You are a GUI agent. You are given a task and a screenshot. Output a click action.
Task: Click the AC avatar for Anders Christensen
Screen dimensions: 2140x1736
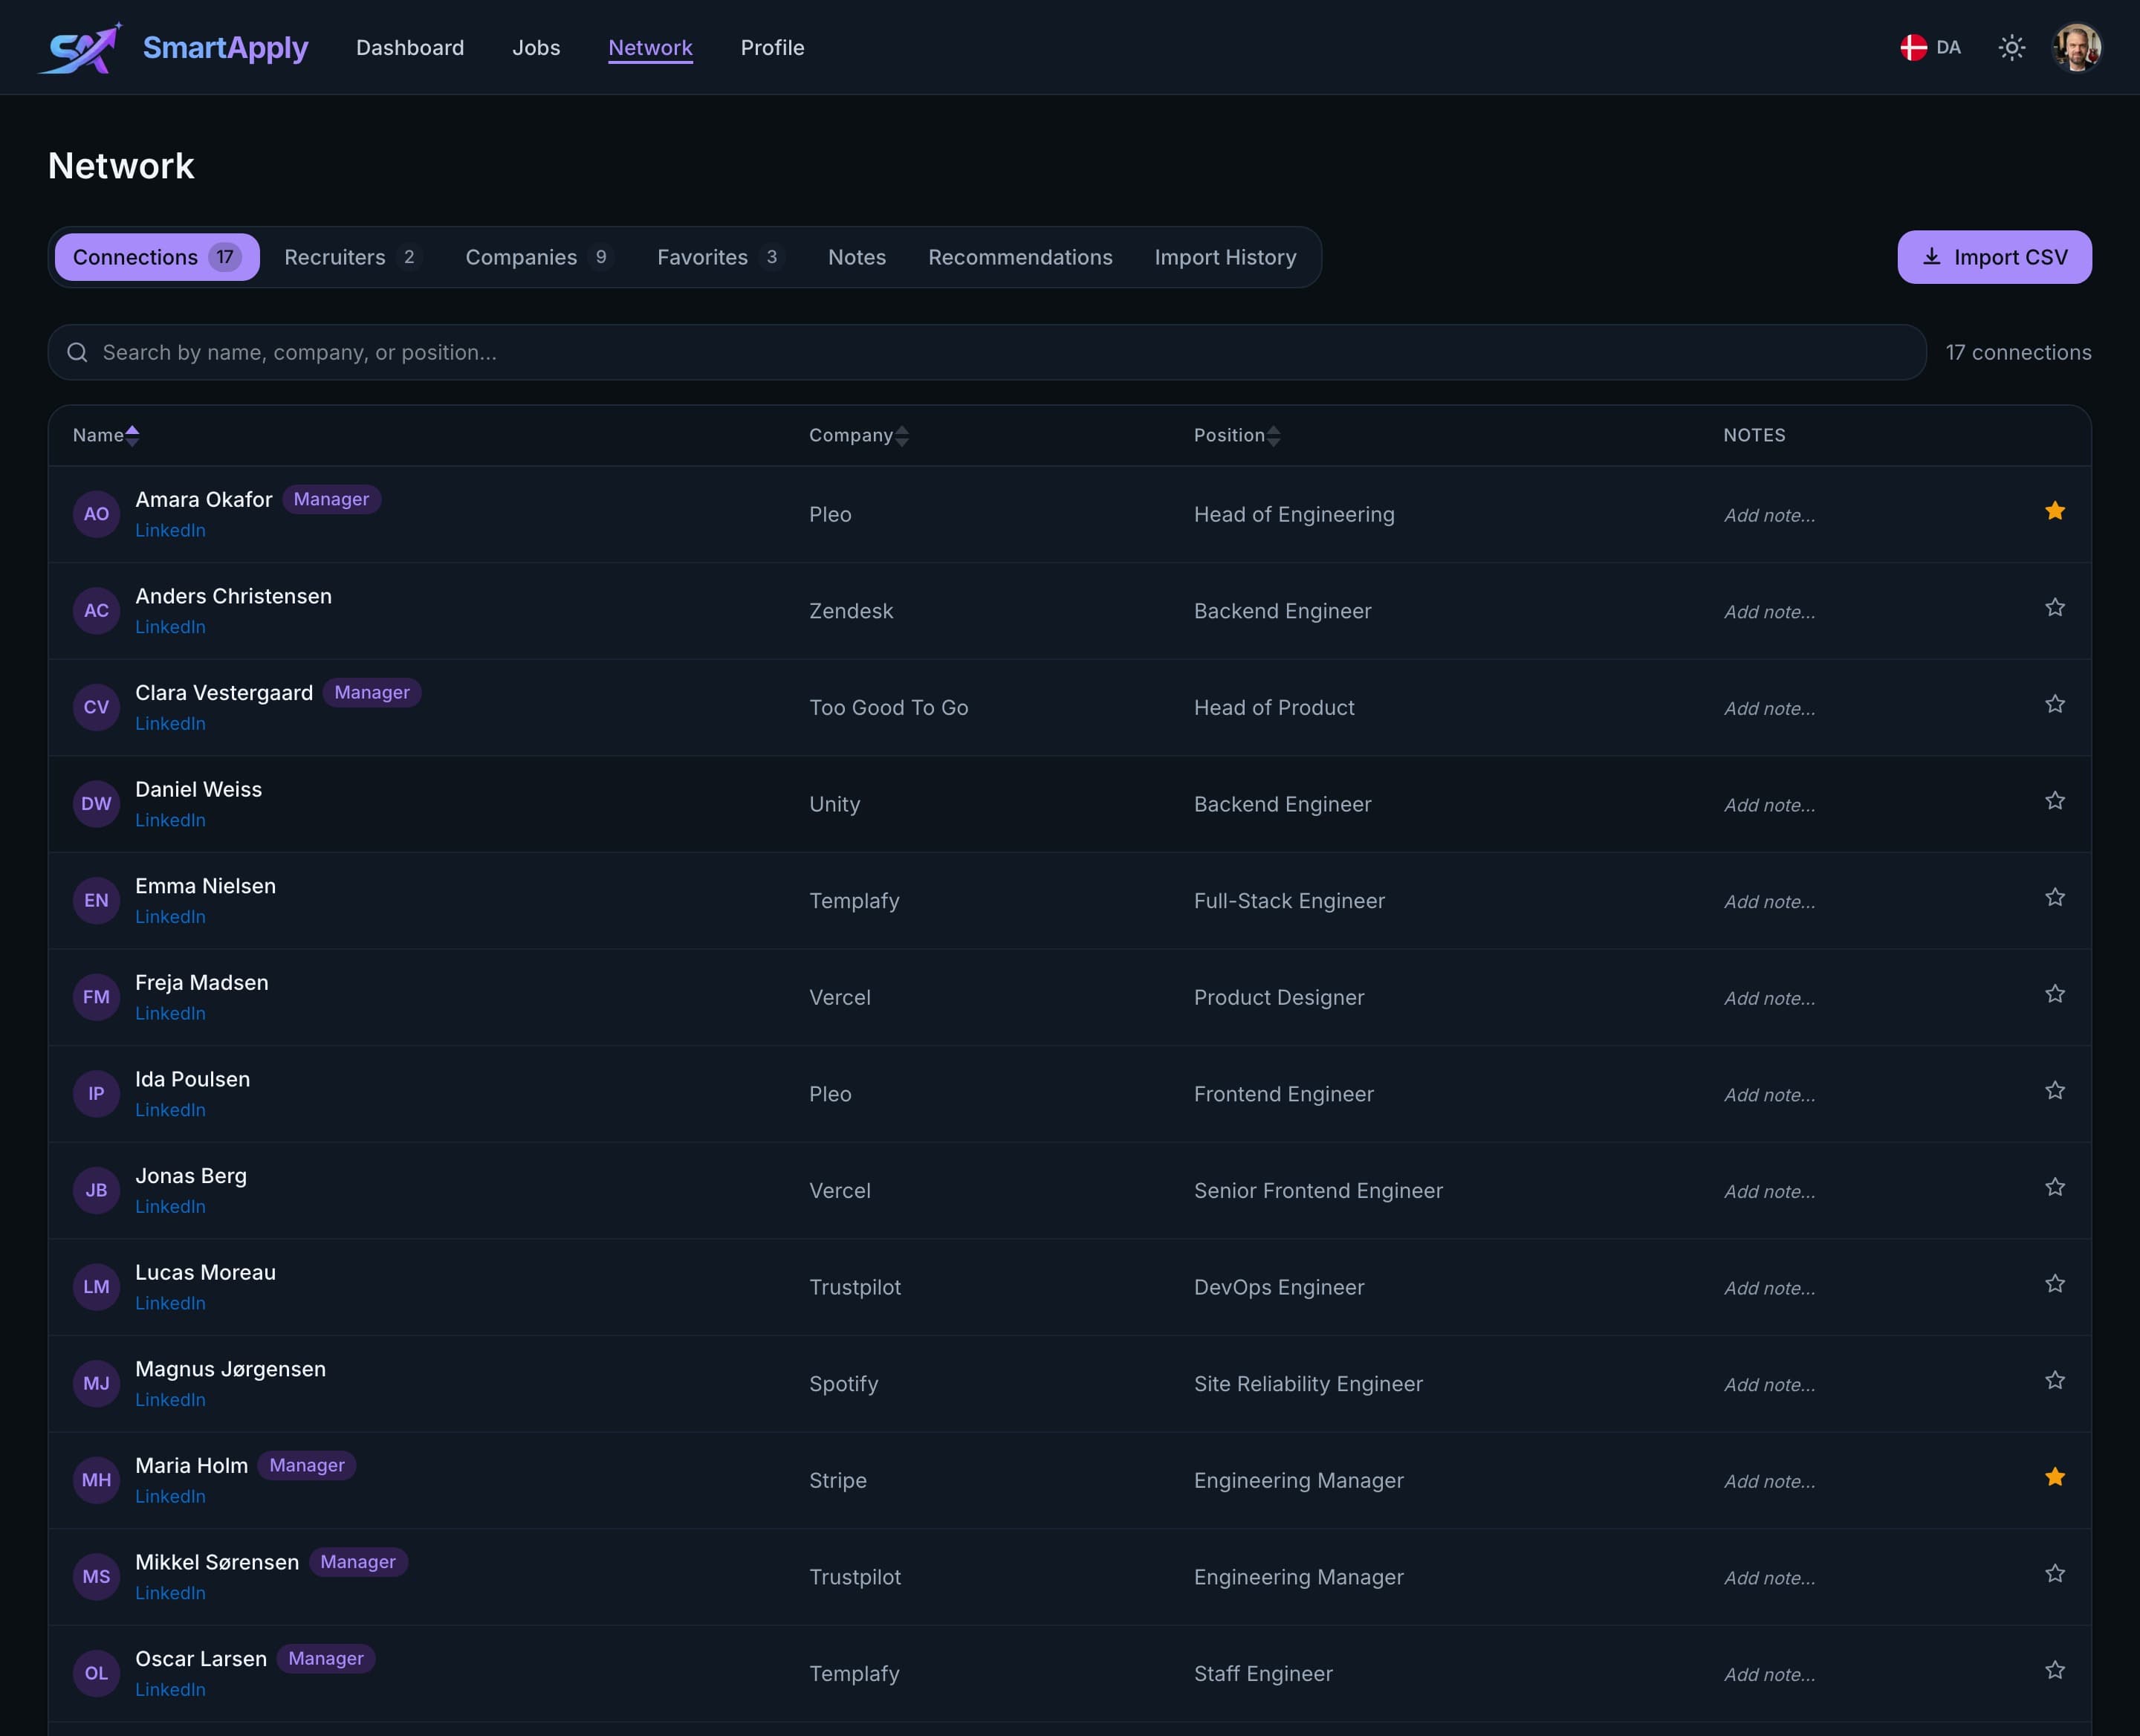click(x=96, y=611)
